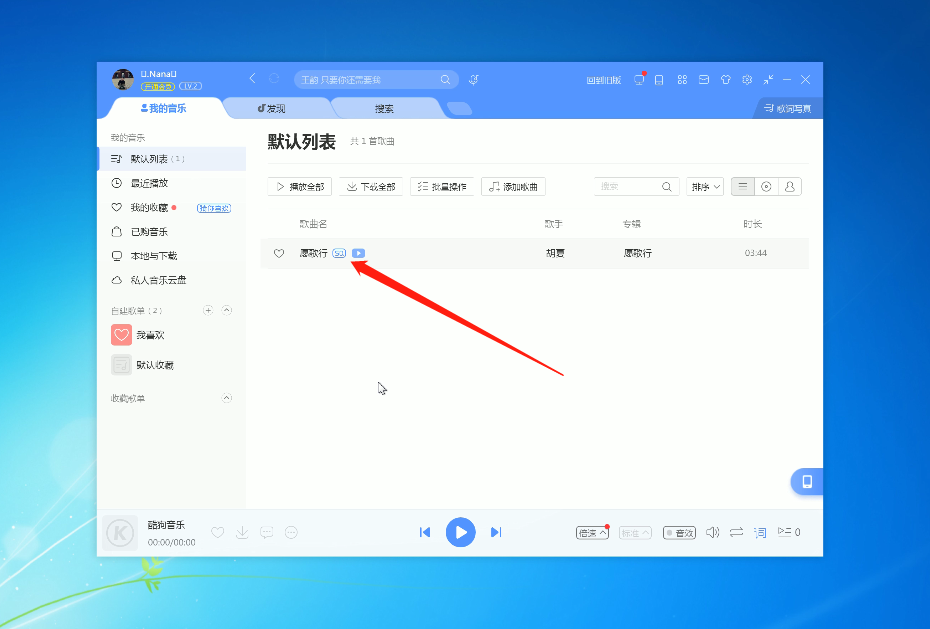Click the small blank tab after 搜索
Viewport: 930px width, 629px height.
tap(459, 108)
